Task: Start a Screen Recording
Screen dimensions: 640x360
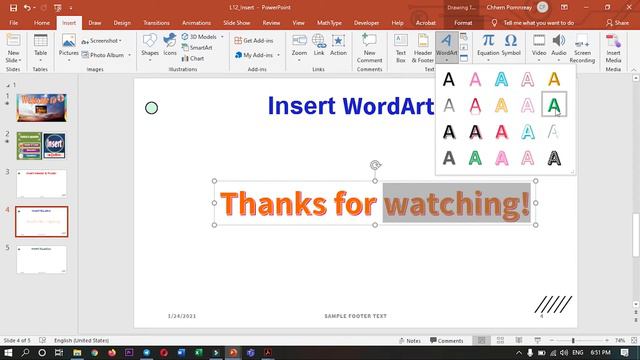Action: pos(582,48)
